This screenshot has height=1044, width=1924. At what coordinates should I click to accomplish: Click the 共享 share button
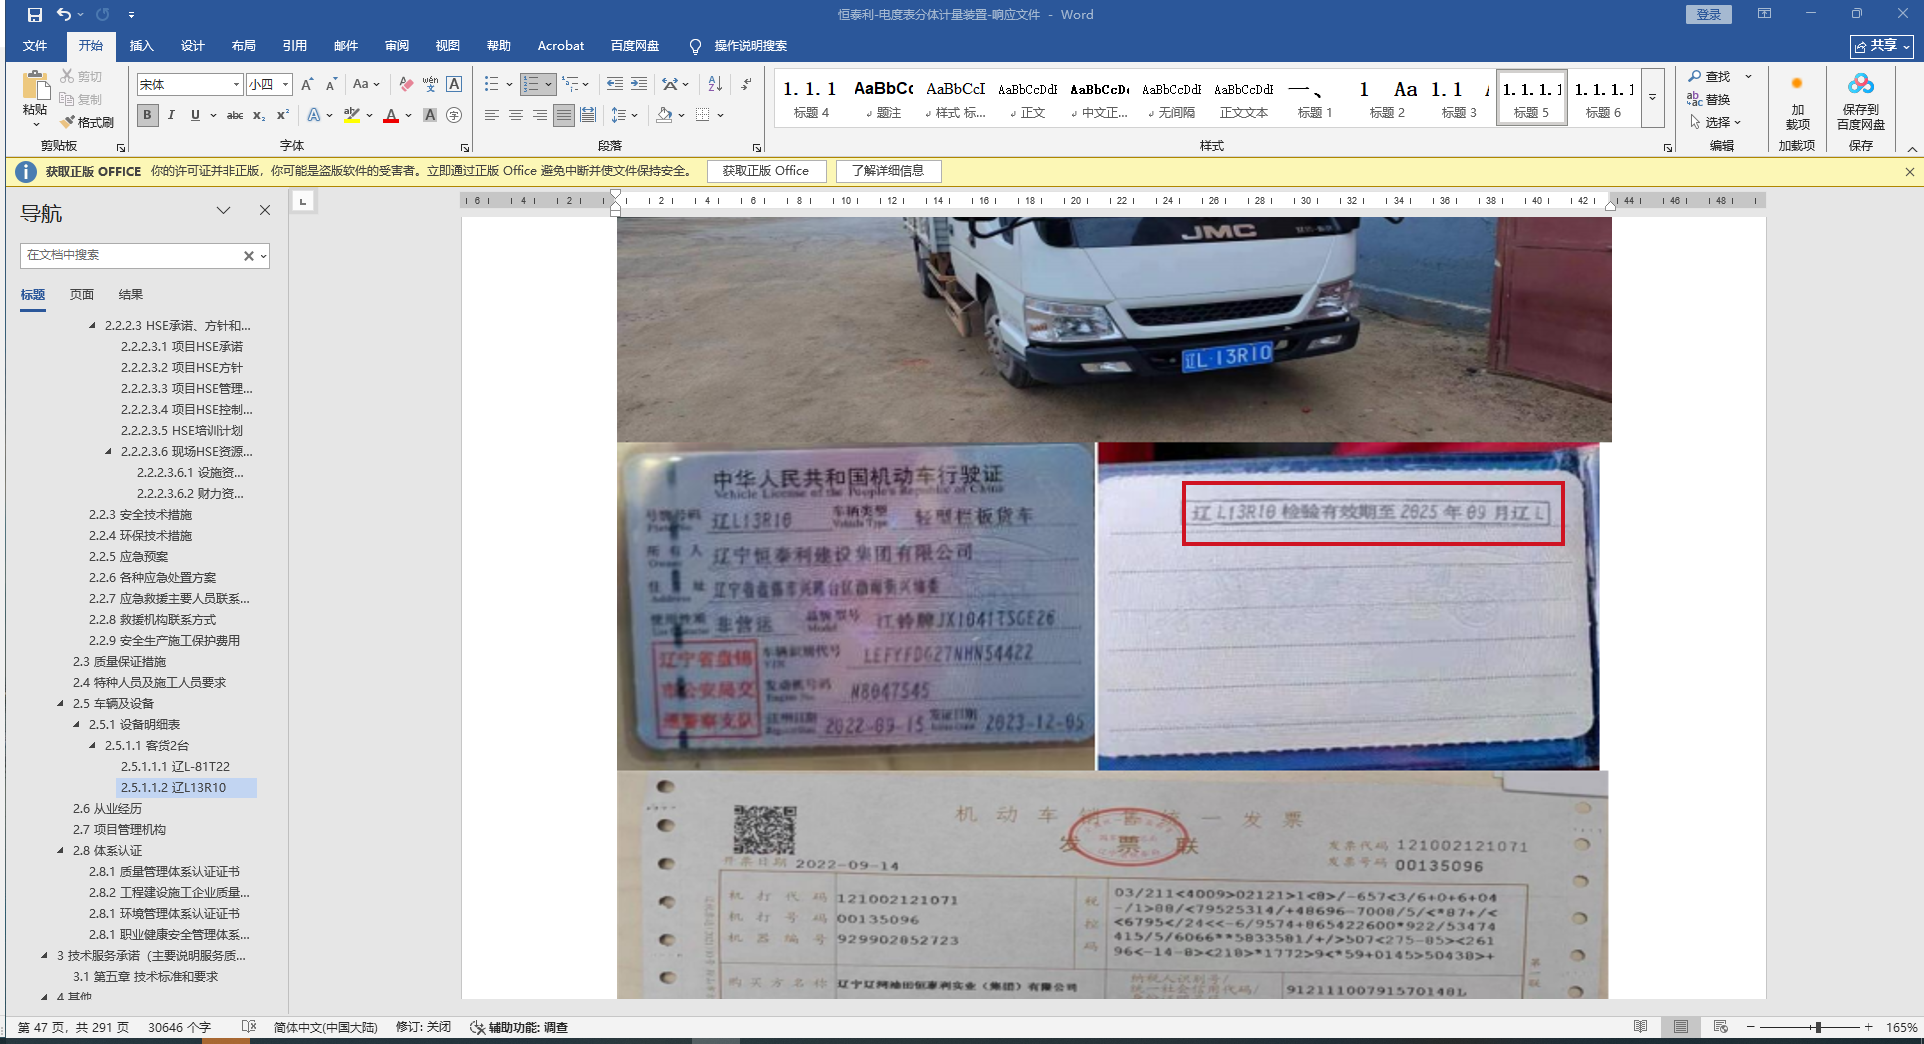[x=1881, y=46]
